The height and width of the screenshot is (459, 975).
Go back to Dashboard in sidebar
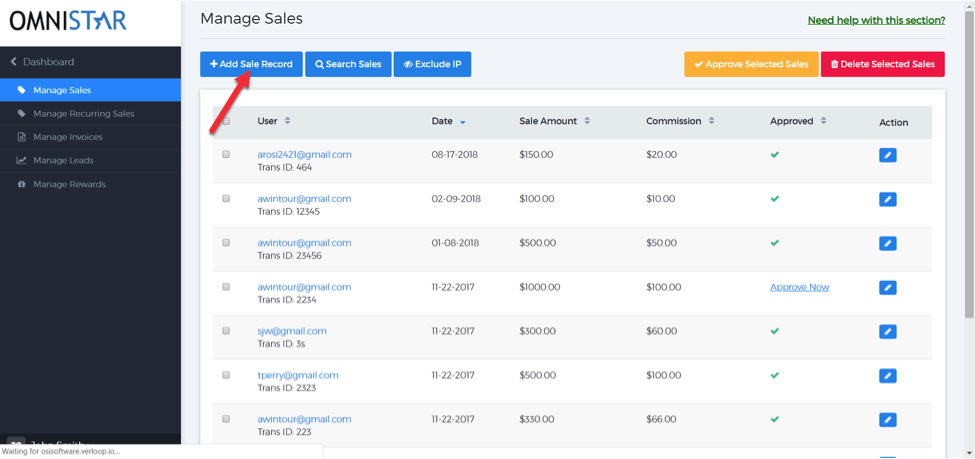[49, 62]
